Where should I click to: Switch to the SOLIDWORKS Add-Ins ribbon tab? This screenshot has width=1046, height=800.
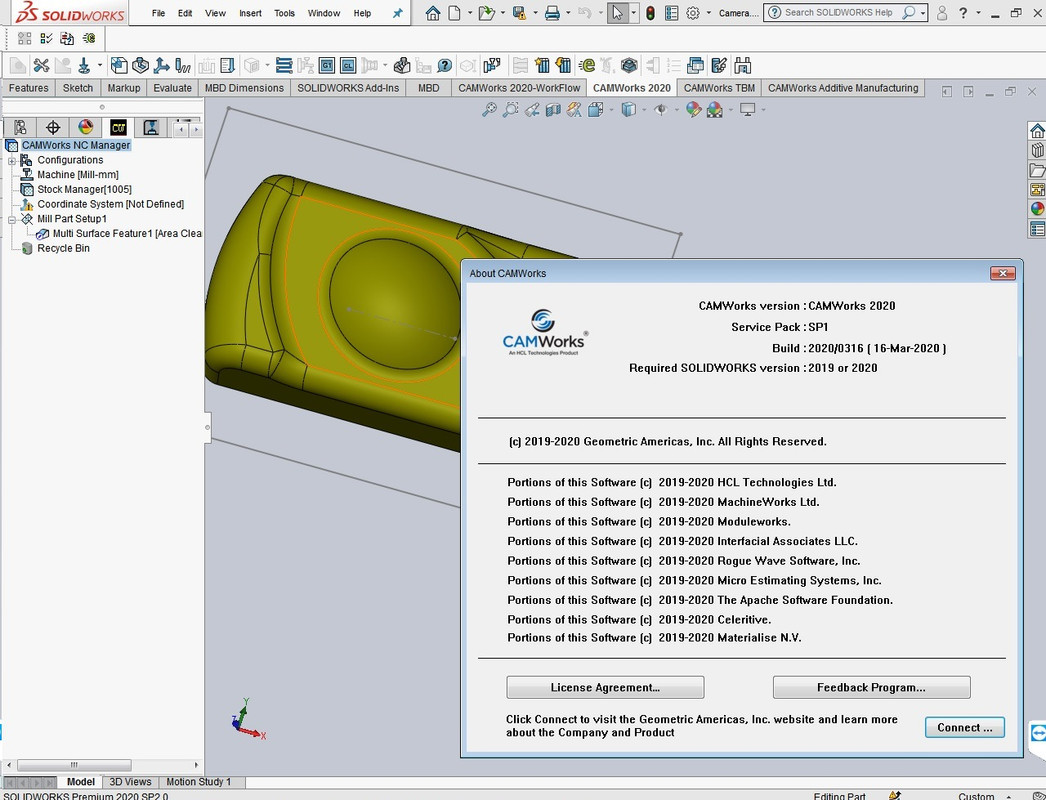click(x=348, y=88)
